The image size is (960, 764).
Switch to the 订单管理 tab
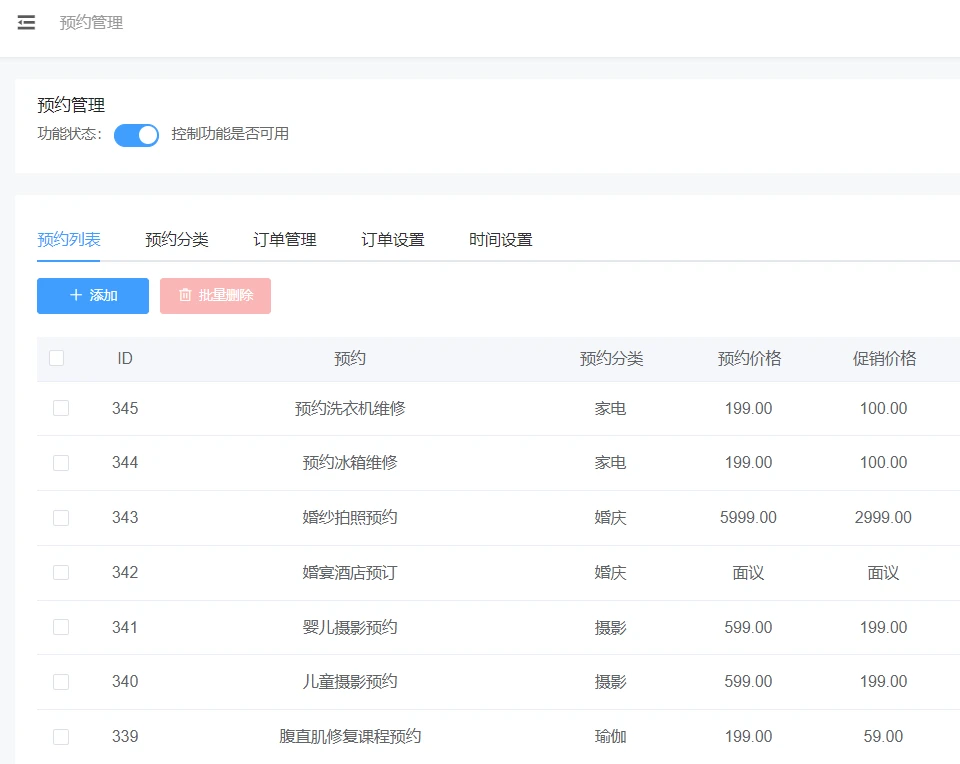click(285, 239)
